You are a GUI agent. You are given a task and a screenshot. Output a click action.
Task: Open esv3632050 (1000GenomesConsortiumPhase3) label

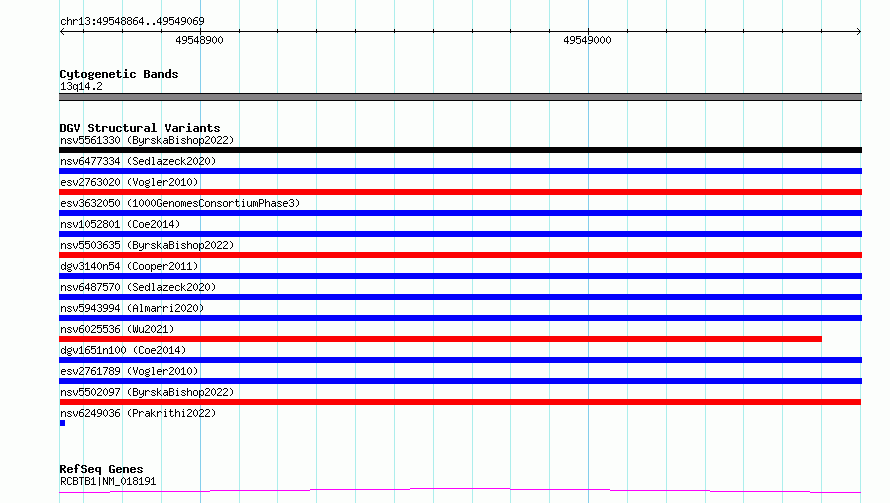tap(180, 203)
